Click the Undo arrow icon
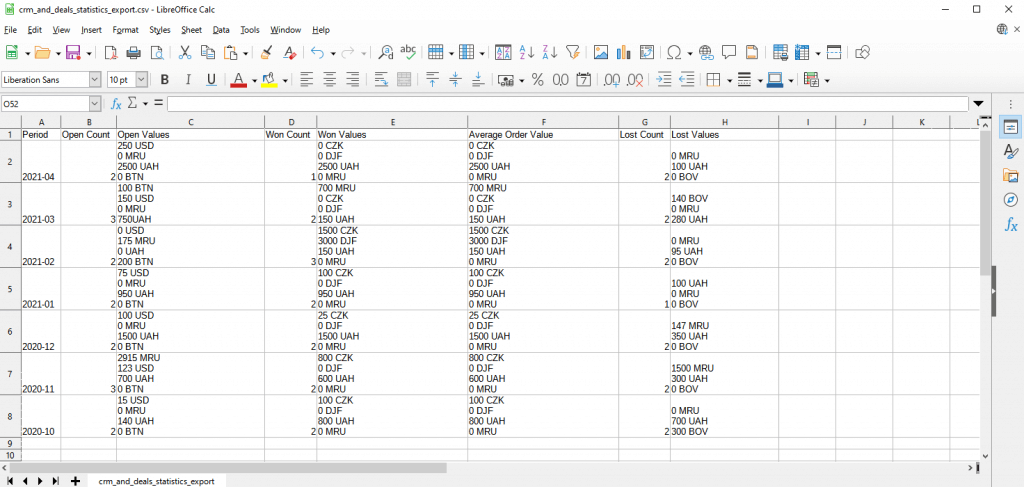The width and height of the screenshot is (1024, 487). (317, 52)
